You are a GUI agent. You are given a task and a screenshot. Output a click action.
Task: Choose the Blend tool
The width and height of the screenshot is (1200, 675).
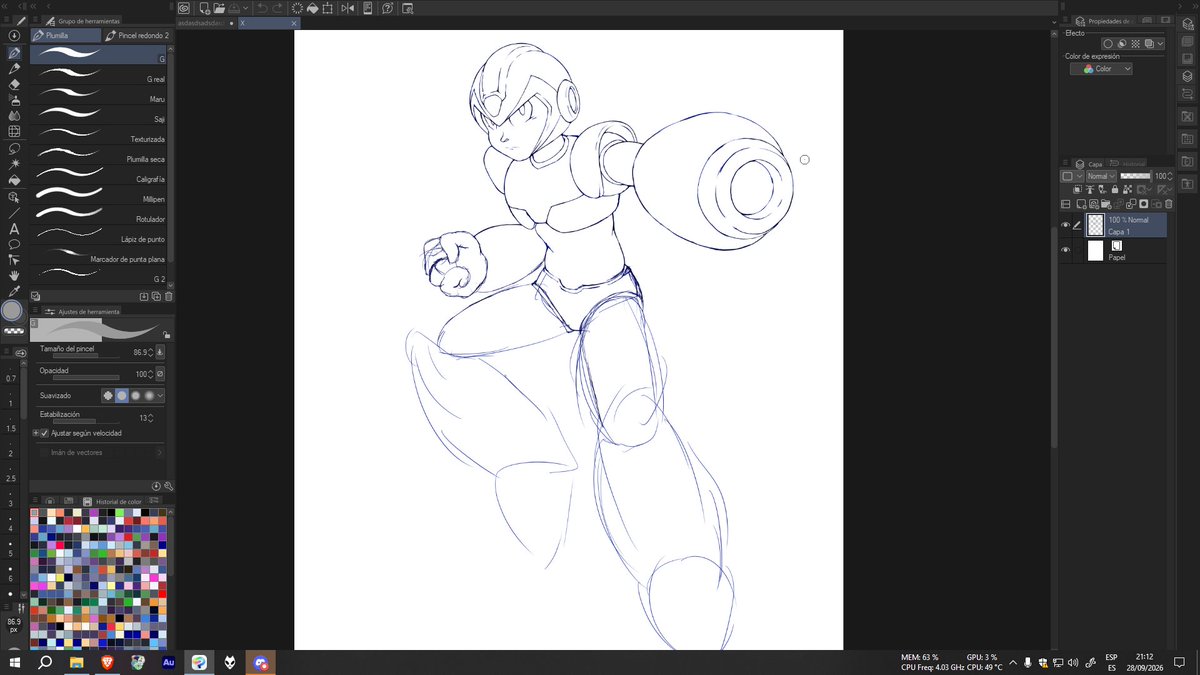14,116
